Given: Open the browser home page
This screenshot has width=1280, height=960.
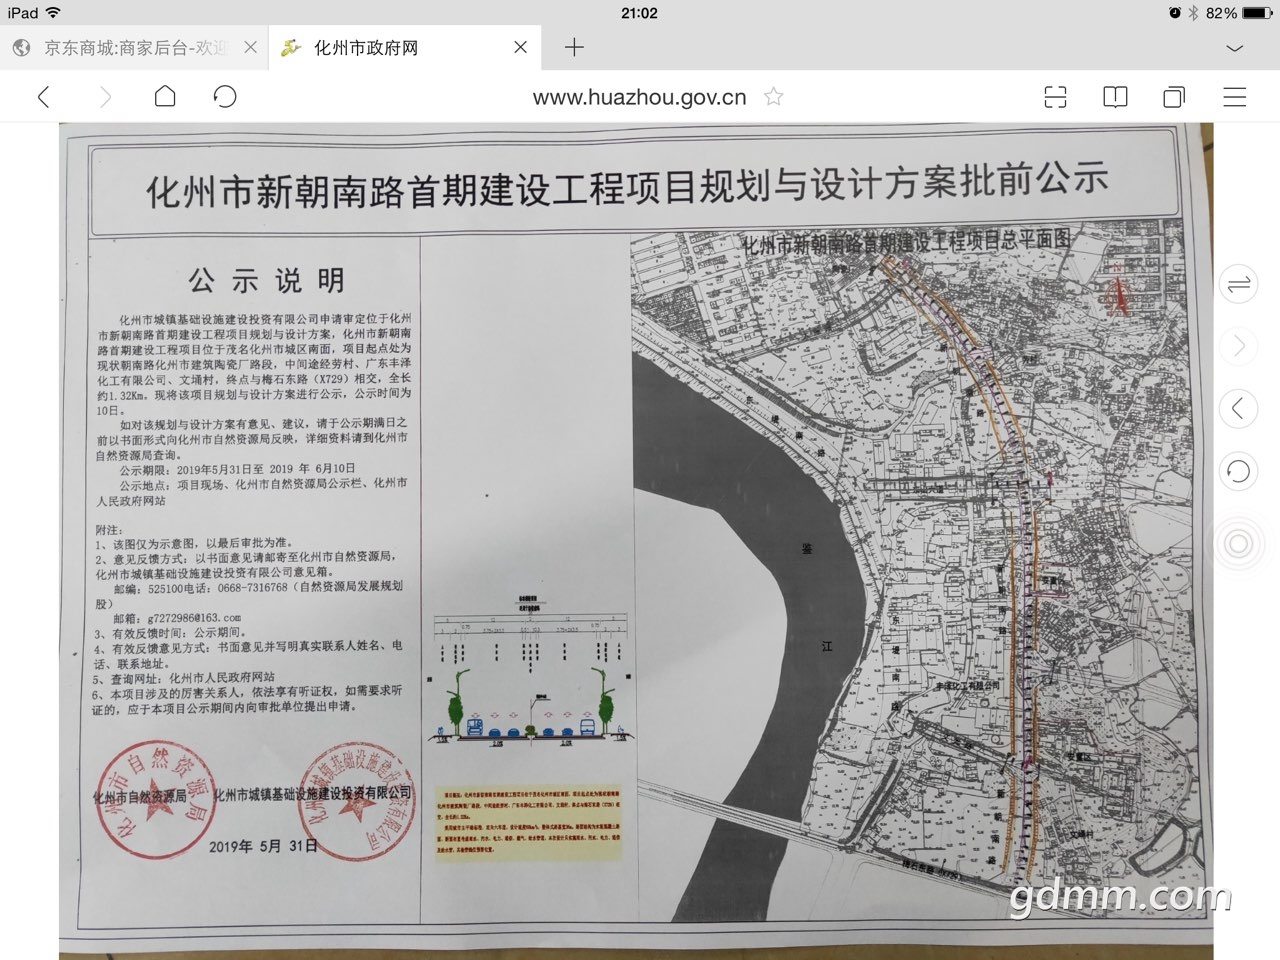Looking at the screenshot, I should pos(165,96).
